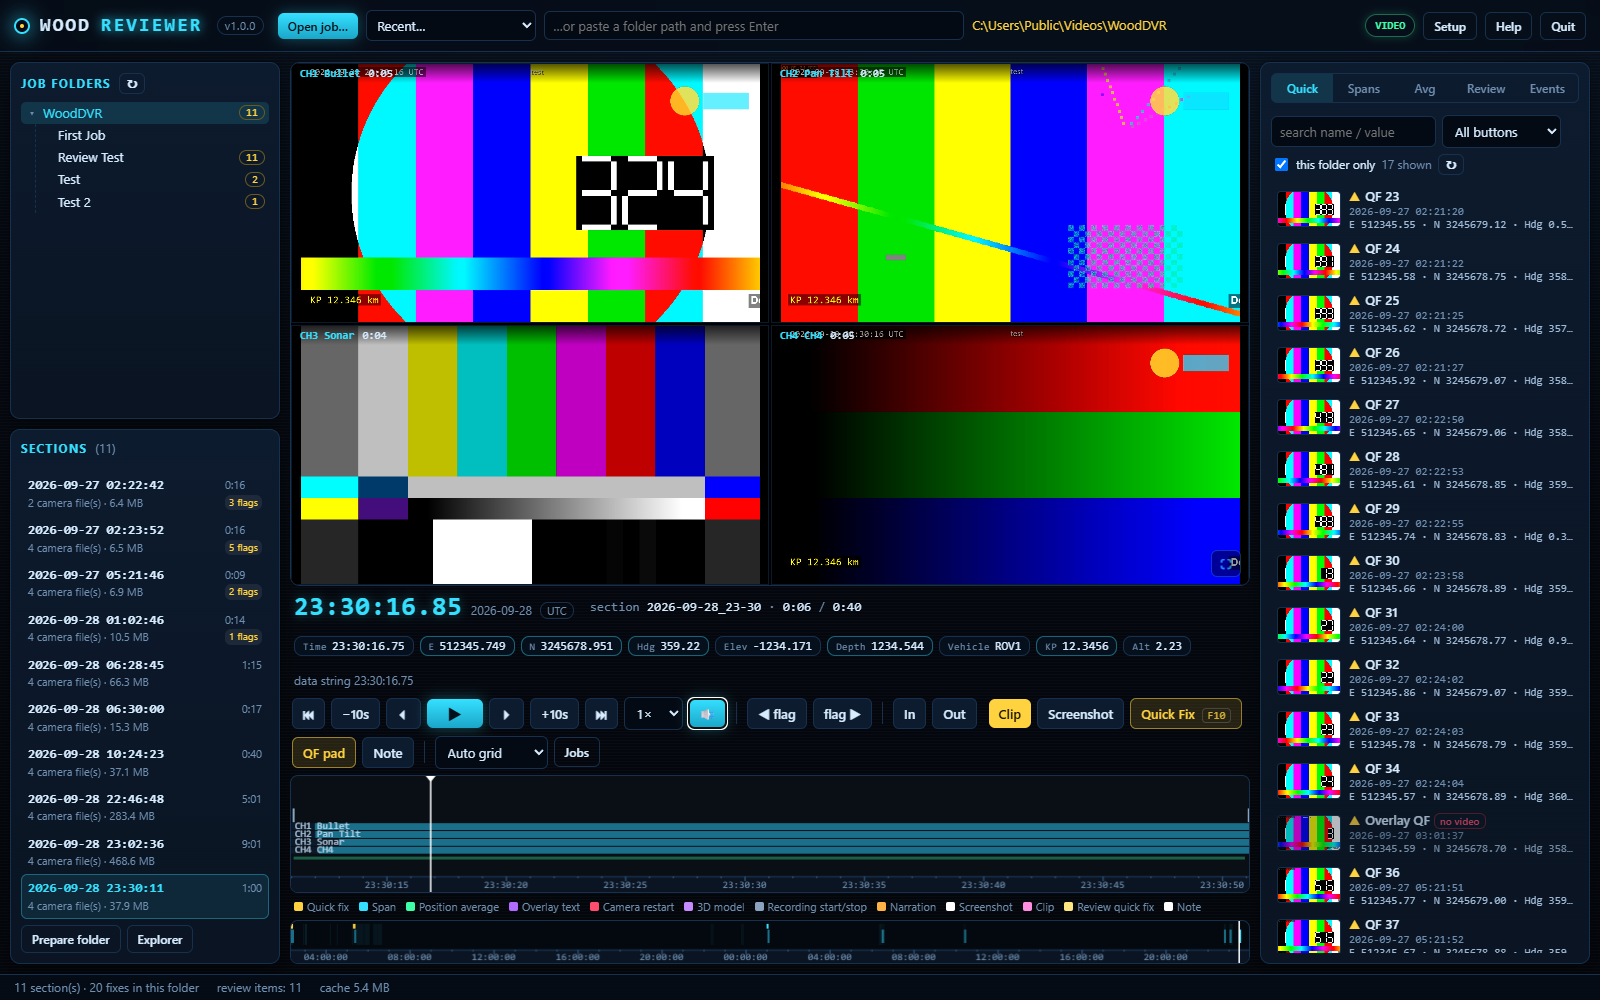Toggle the Clip button

(1009, 714)
